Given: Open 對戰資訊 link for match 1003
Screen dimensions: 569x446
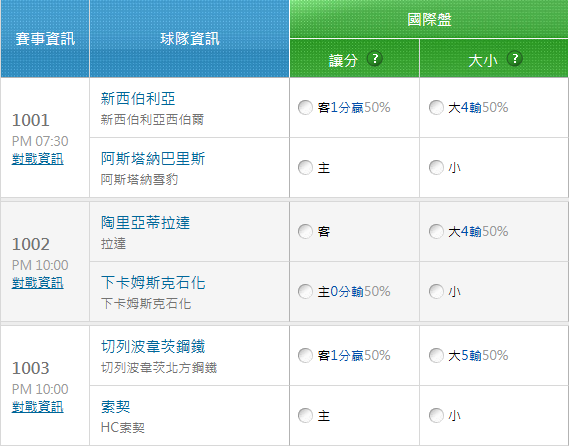Looking at the screenshot, I should click(x=38, y=407).
